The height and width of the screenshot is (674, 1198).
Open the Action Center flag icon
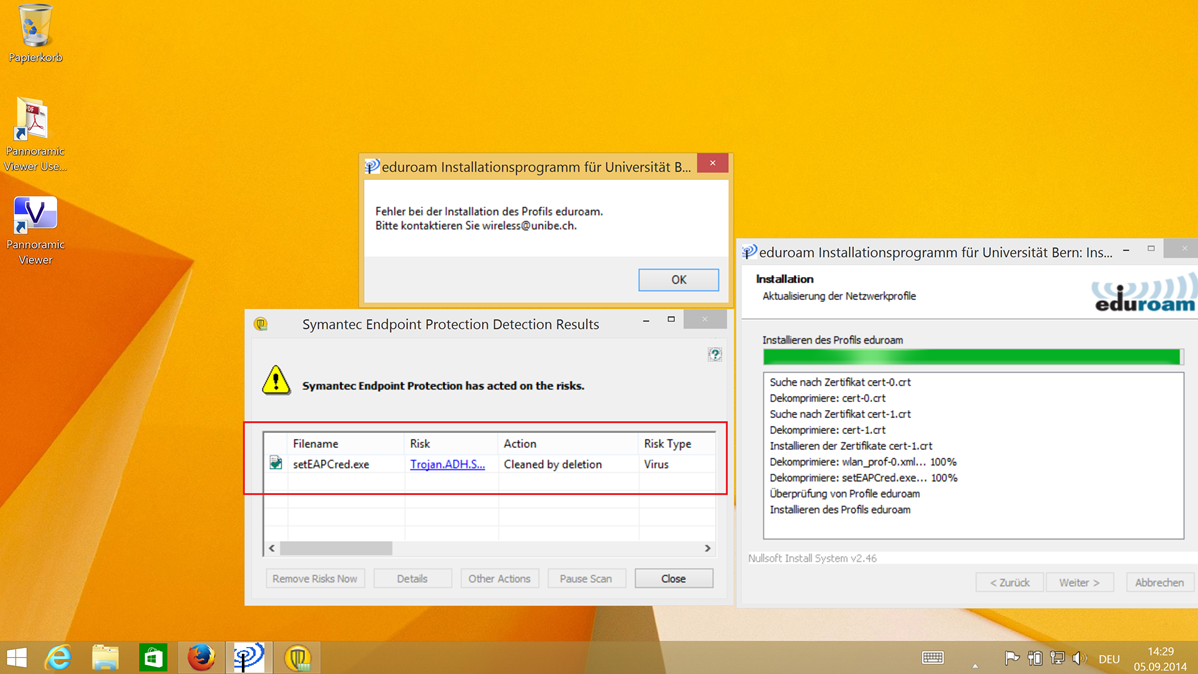point(1012,658)
